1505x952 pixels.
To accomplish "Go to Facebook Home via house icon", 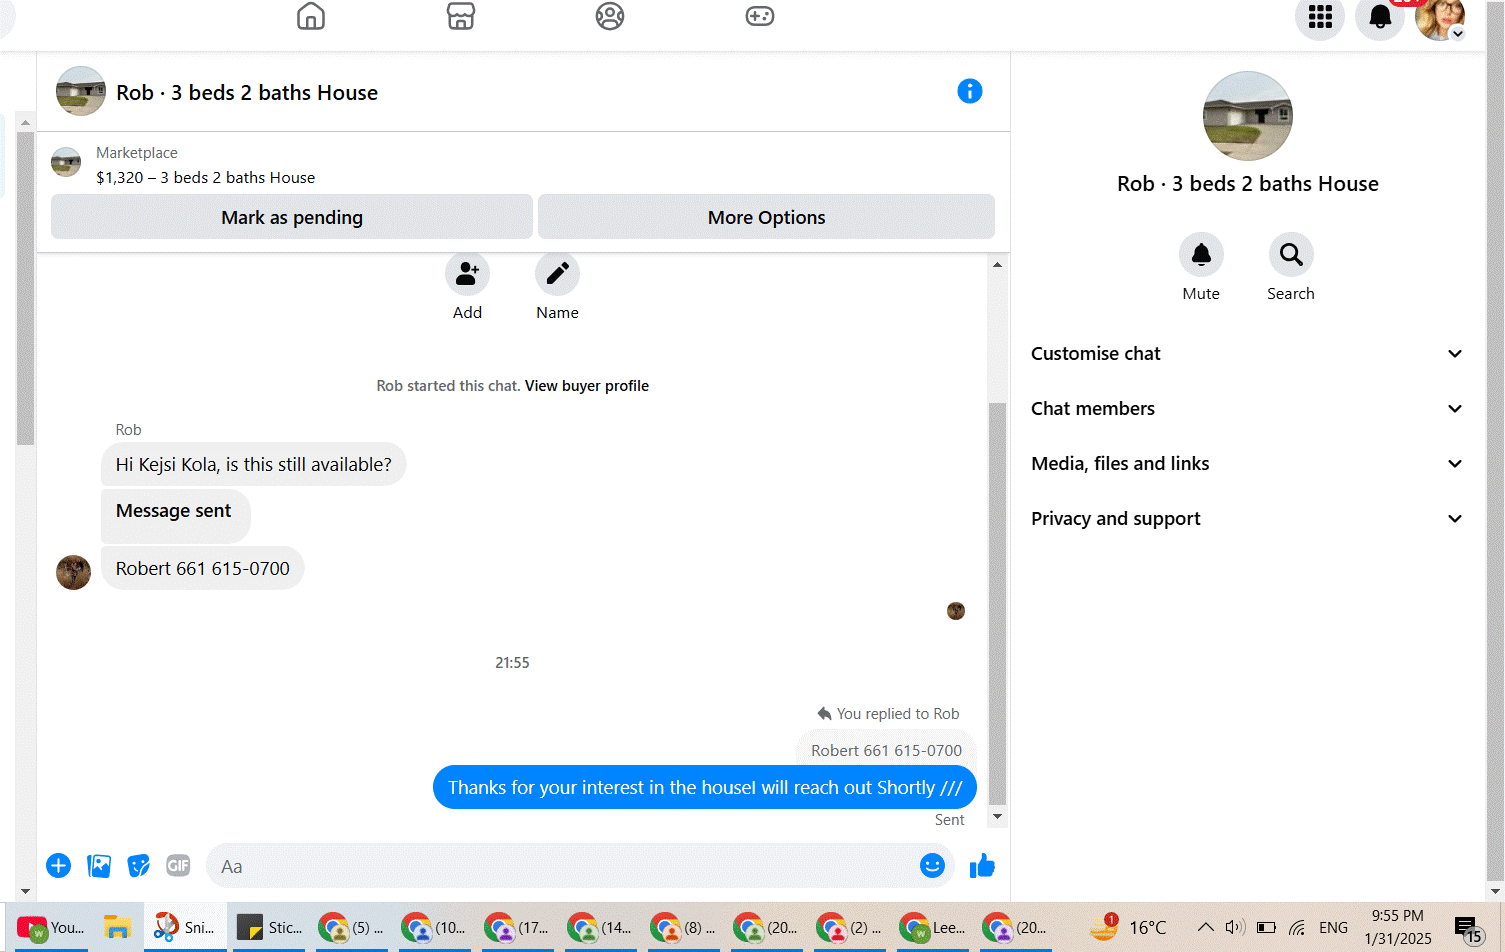I will click(x=311, y=16).
